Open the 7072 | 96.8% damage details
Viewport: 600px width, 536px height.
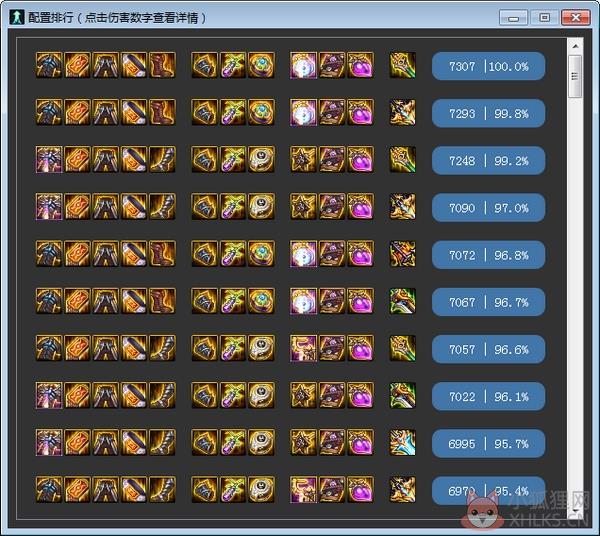(x=488, y=255)
